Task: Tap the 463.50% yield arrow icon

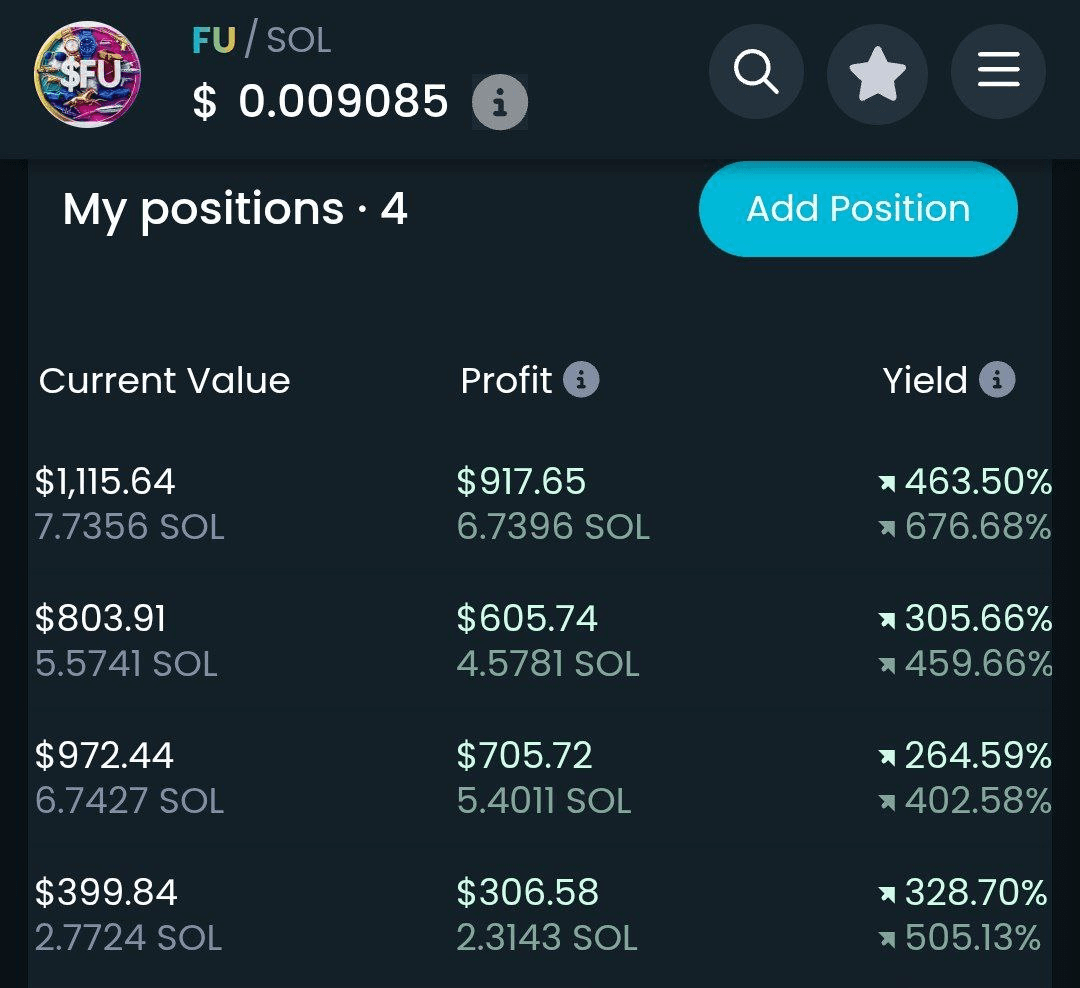Action: [x=887, y=485]
